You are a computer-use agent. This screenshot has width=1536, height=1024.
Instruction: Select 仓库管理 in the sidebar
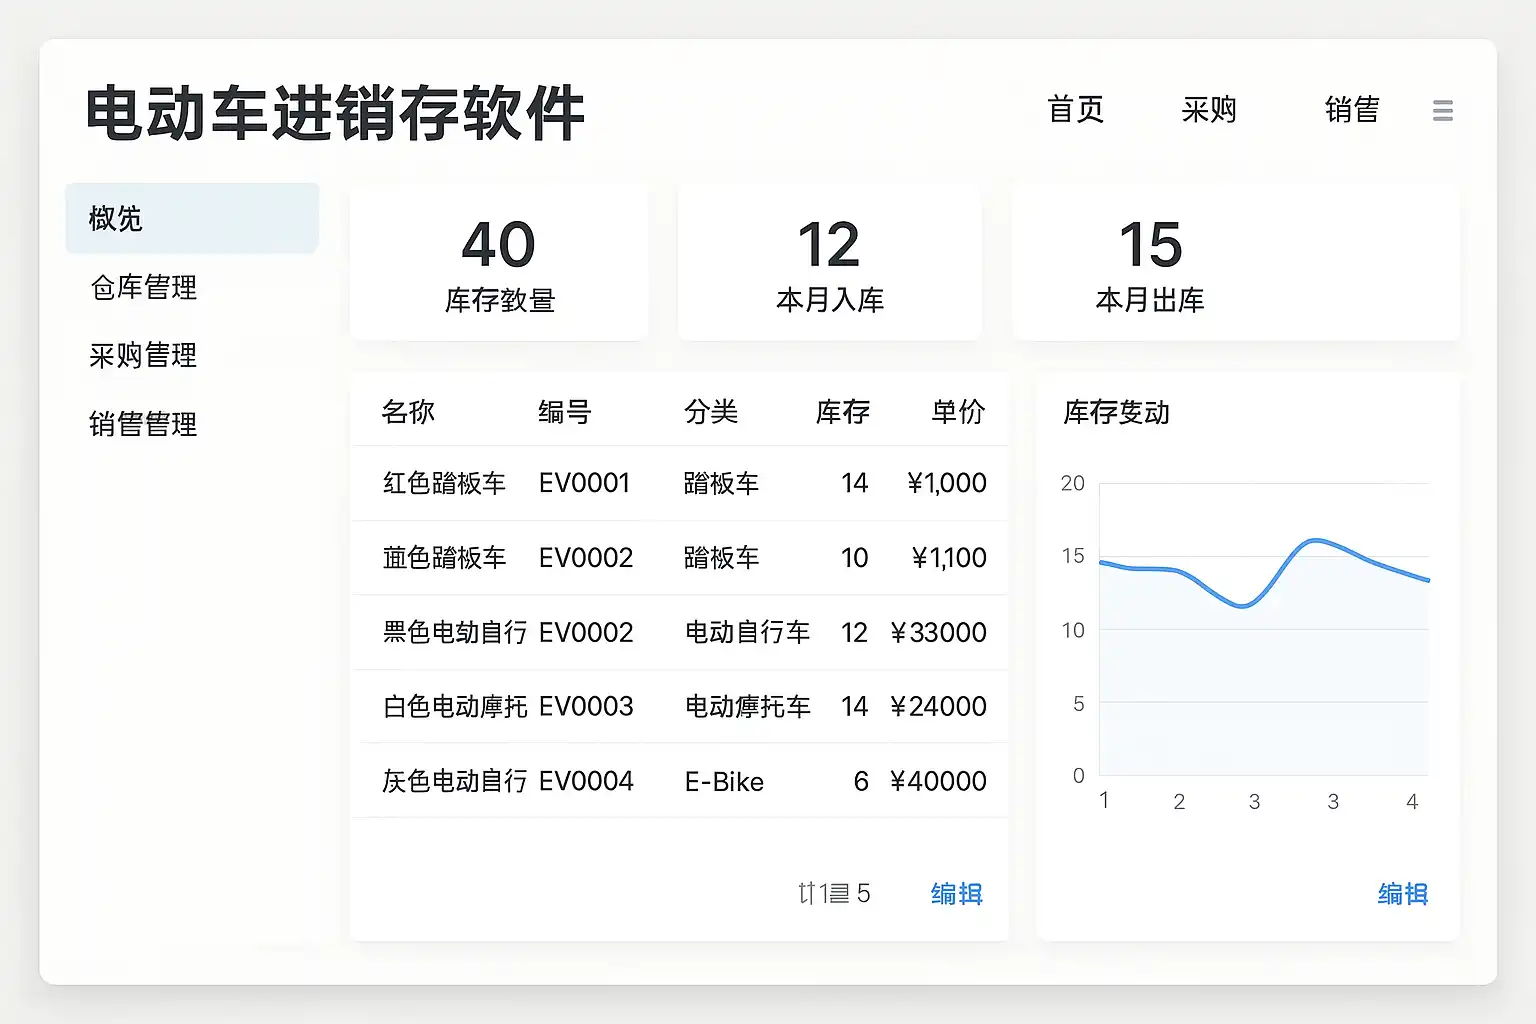click(144, 288)
